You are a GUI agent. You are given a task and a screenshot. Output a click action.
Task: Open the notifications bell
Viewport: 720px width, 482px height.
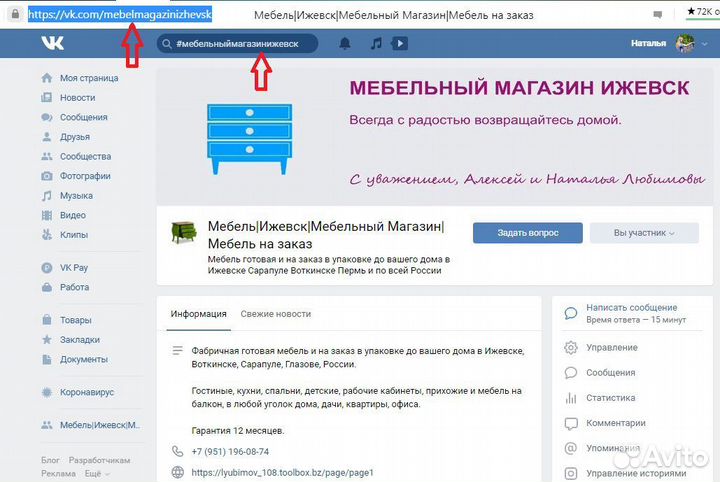click(345, 44)
